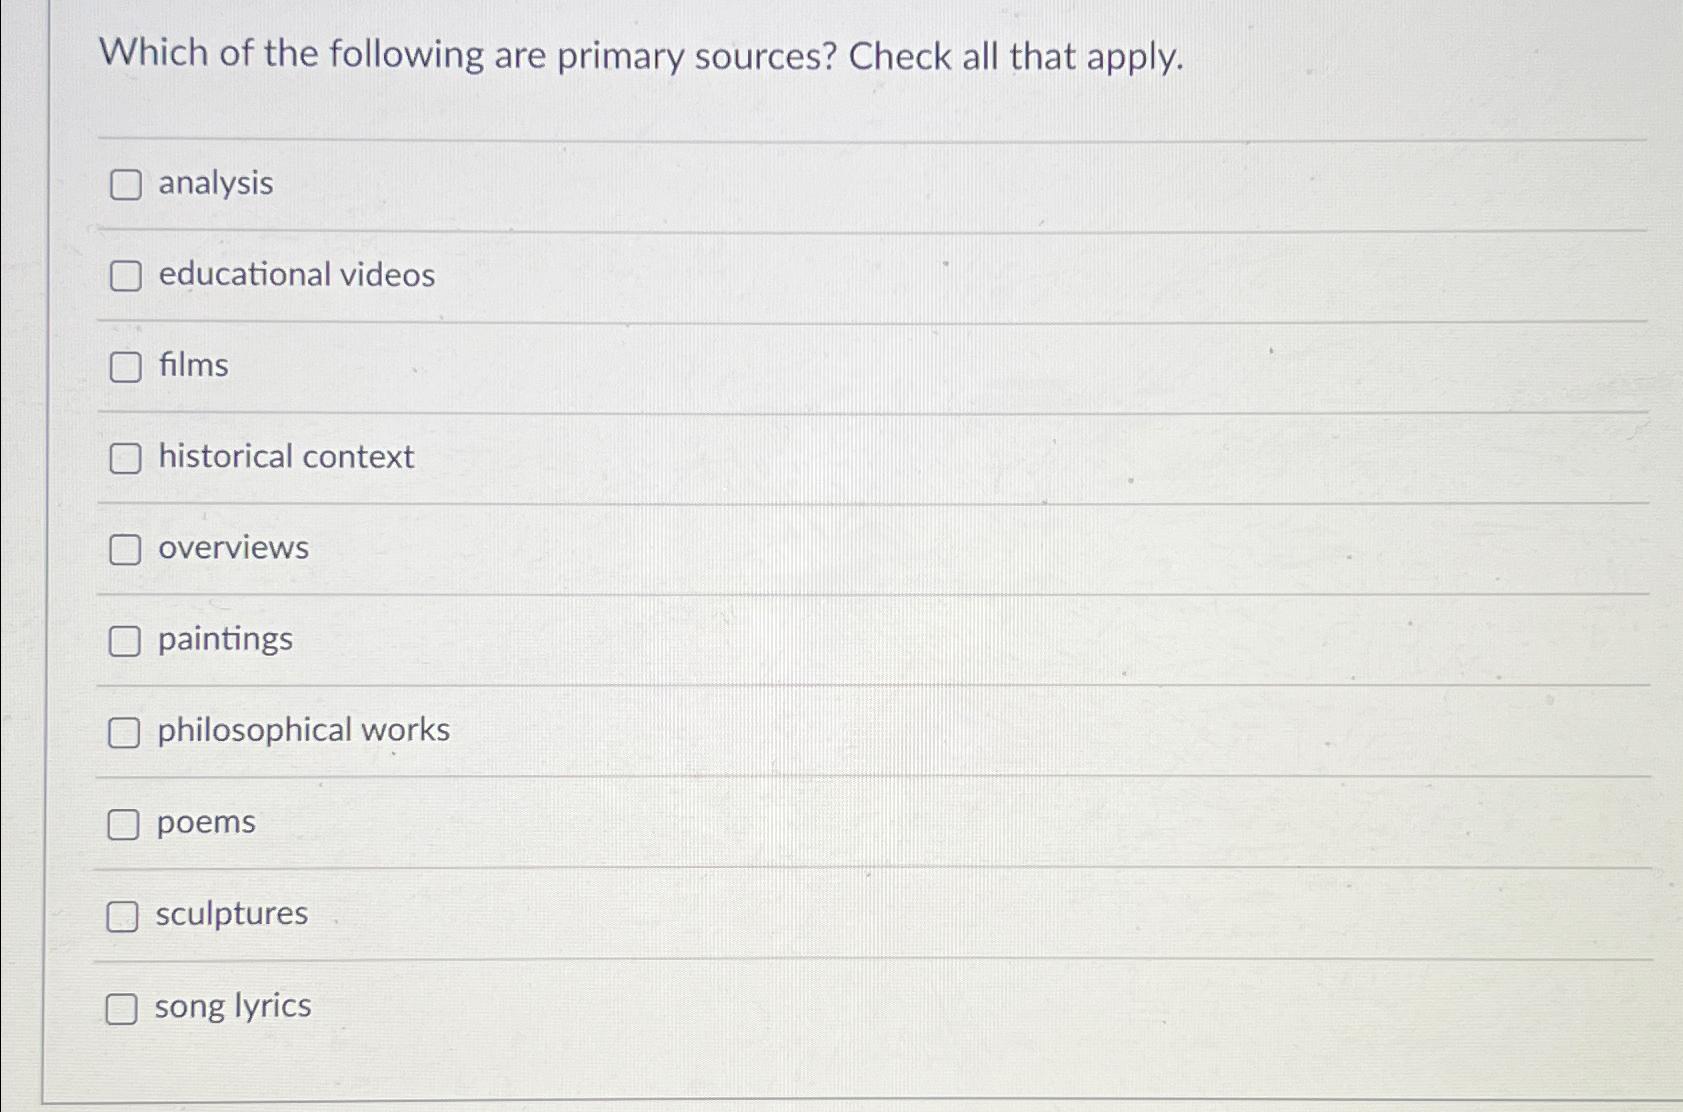Select the sculptures option label
Image resolution: width=1683 pixels, height=1112 pixels.
[231, 914]
